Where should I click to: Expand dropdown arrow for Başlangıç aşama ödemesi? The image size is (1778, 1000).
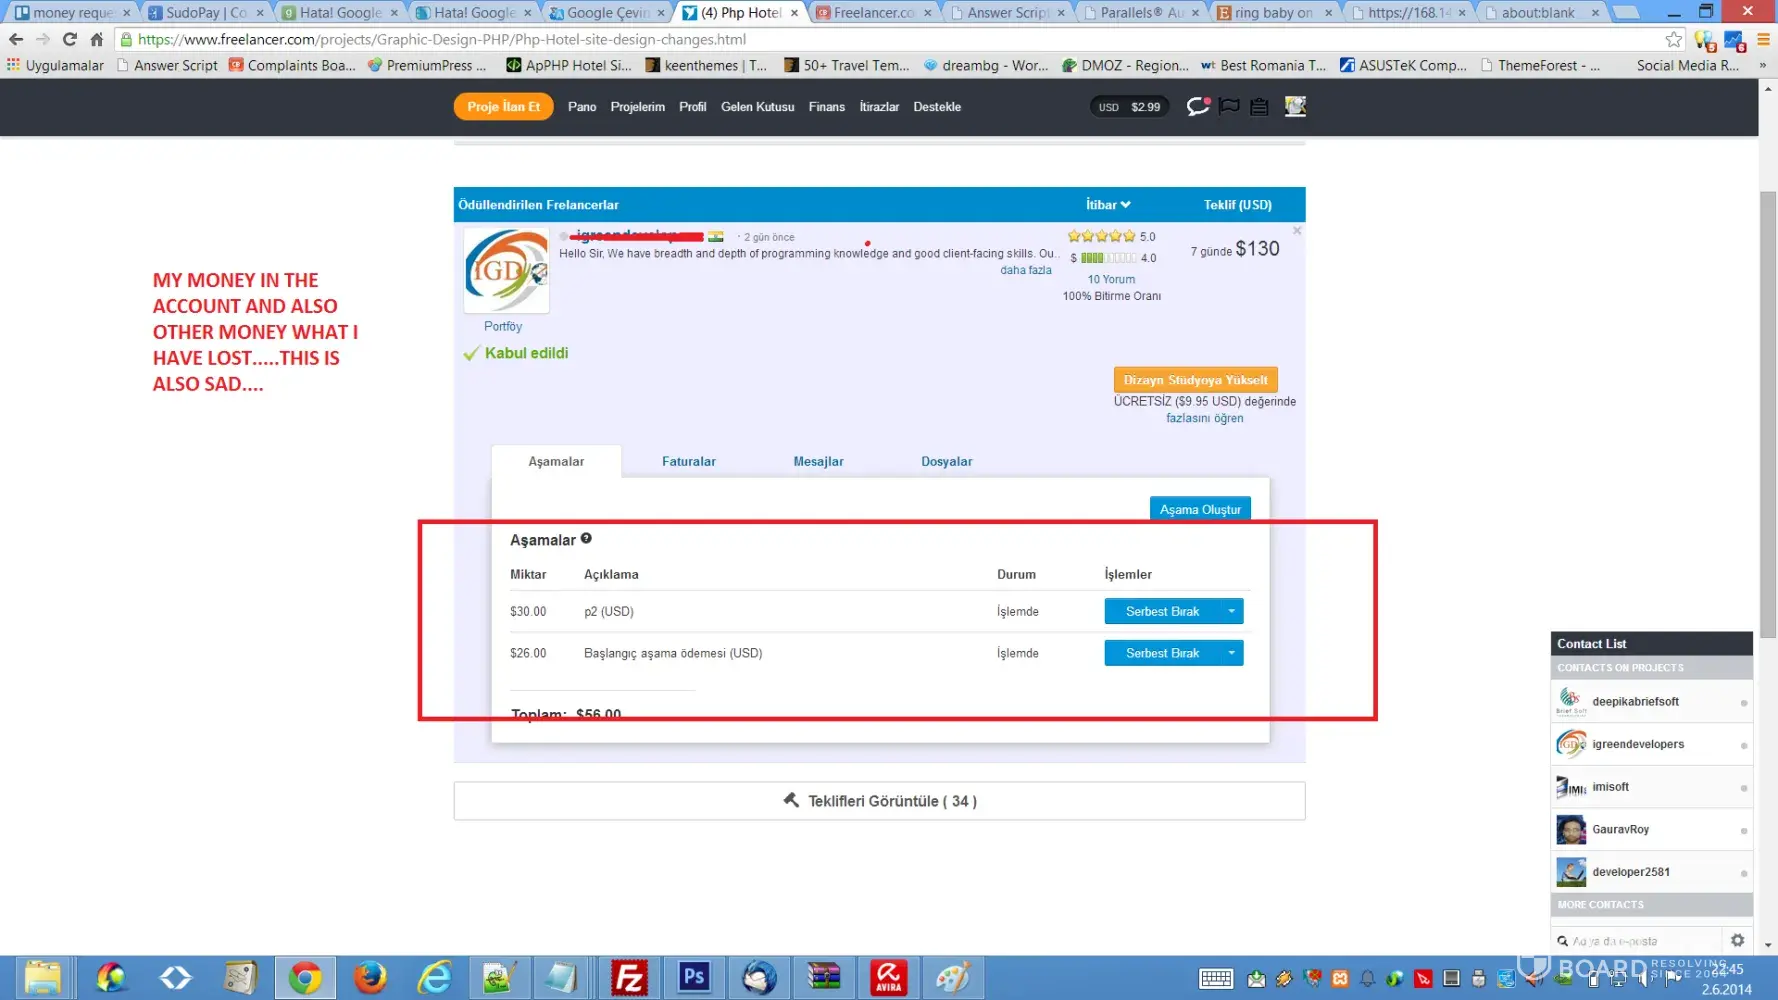point(1231,653)
